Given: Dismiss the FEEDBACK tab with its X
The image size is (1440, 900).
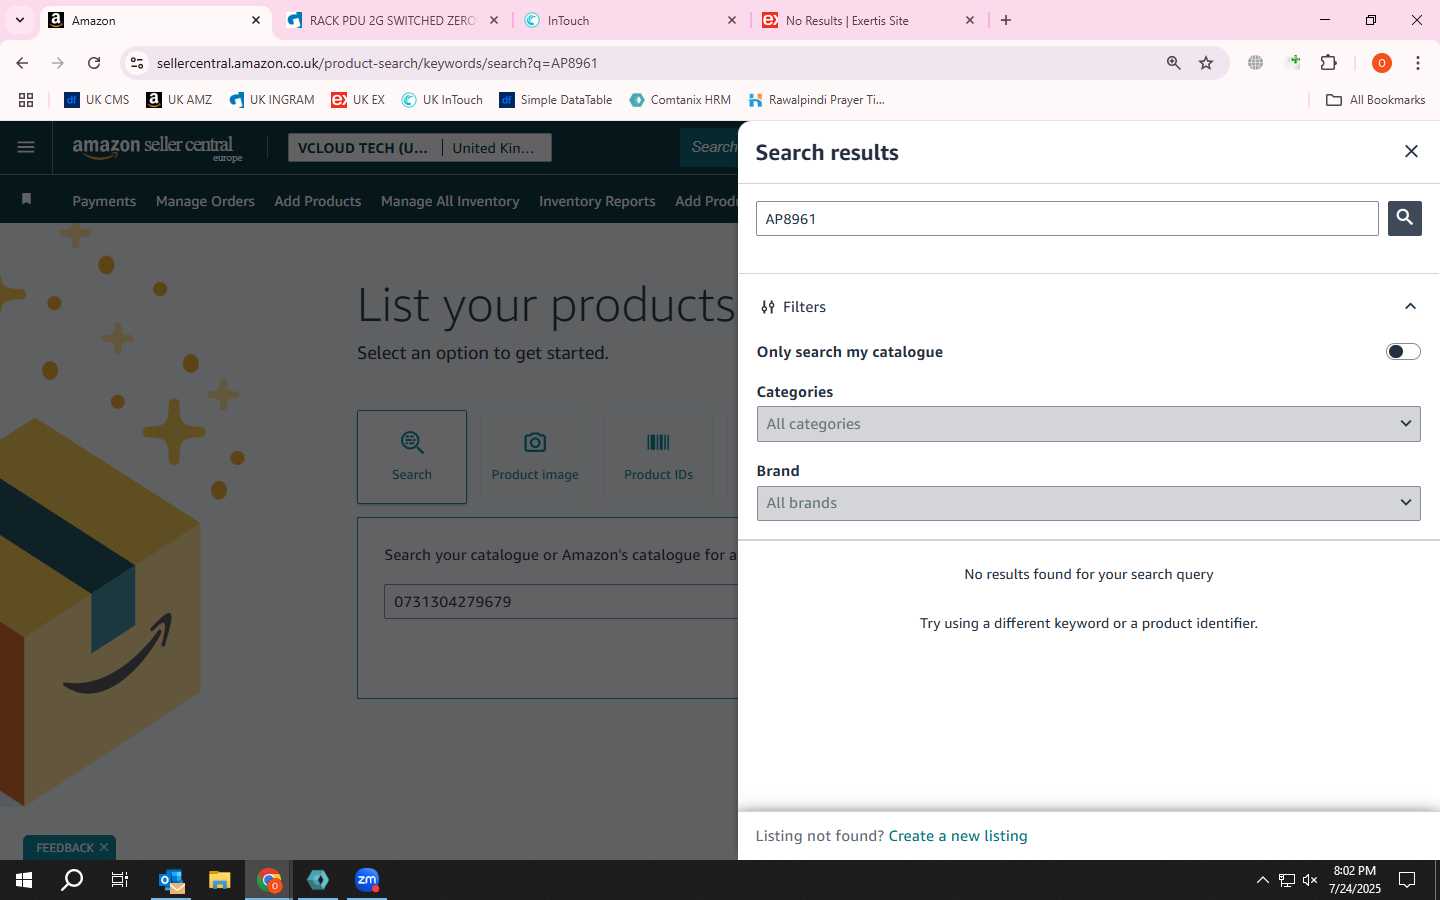Looking at the screenshot, I should (104, 847).
